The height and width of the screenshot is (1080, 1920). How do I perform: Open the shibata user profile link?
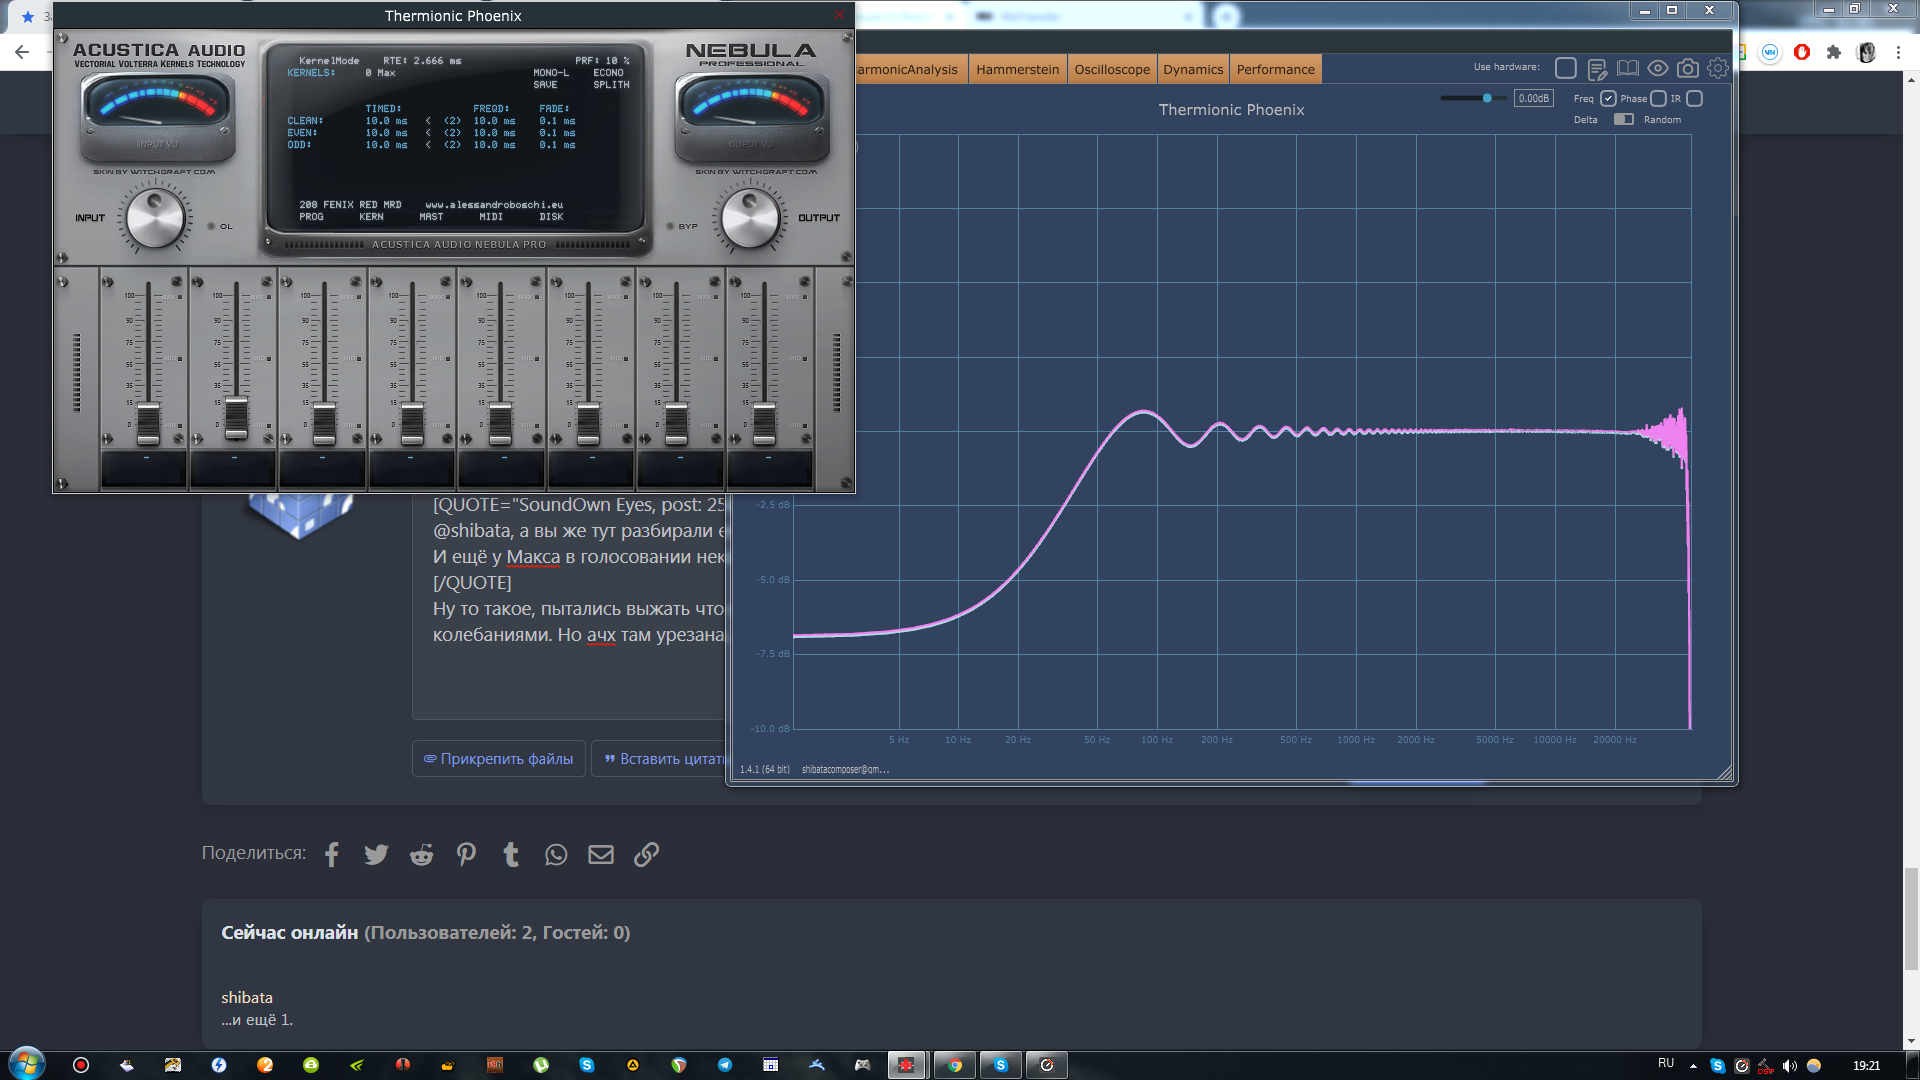[247, 997]
